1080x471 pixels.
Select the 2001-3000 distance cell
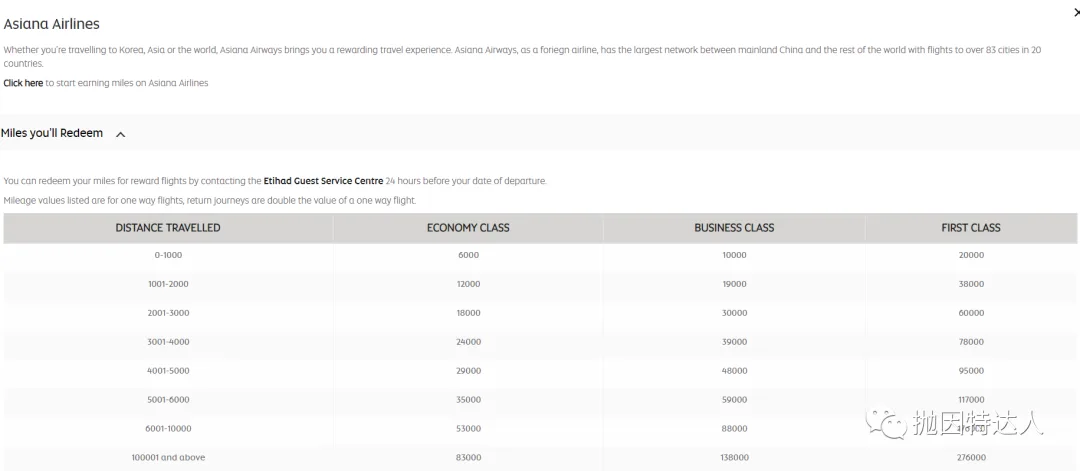168,313
